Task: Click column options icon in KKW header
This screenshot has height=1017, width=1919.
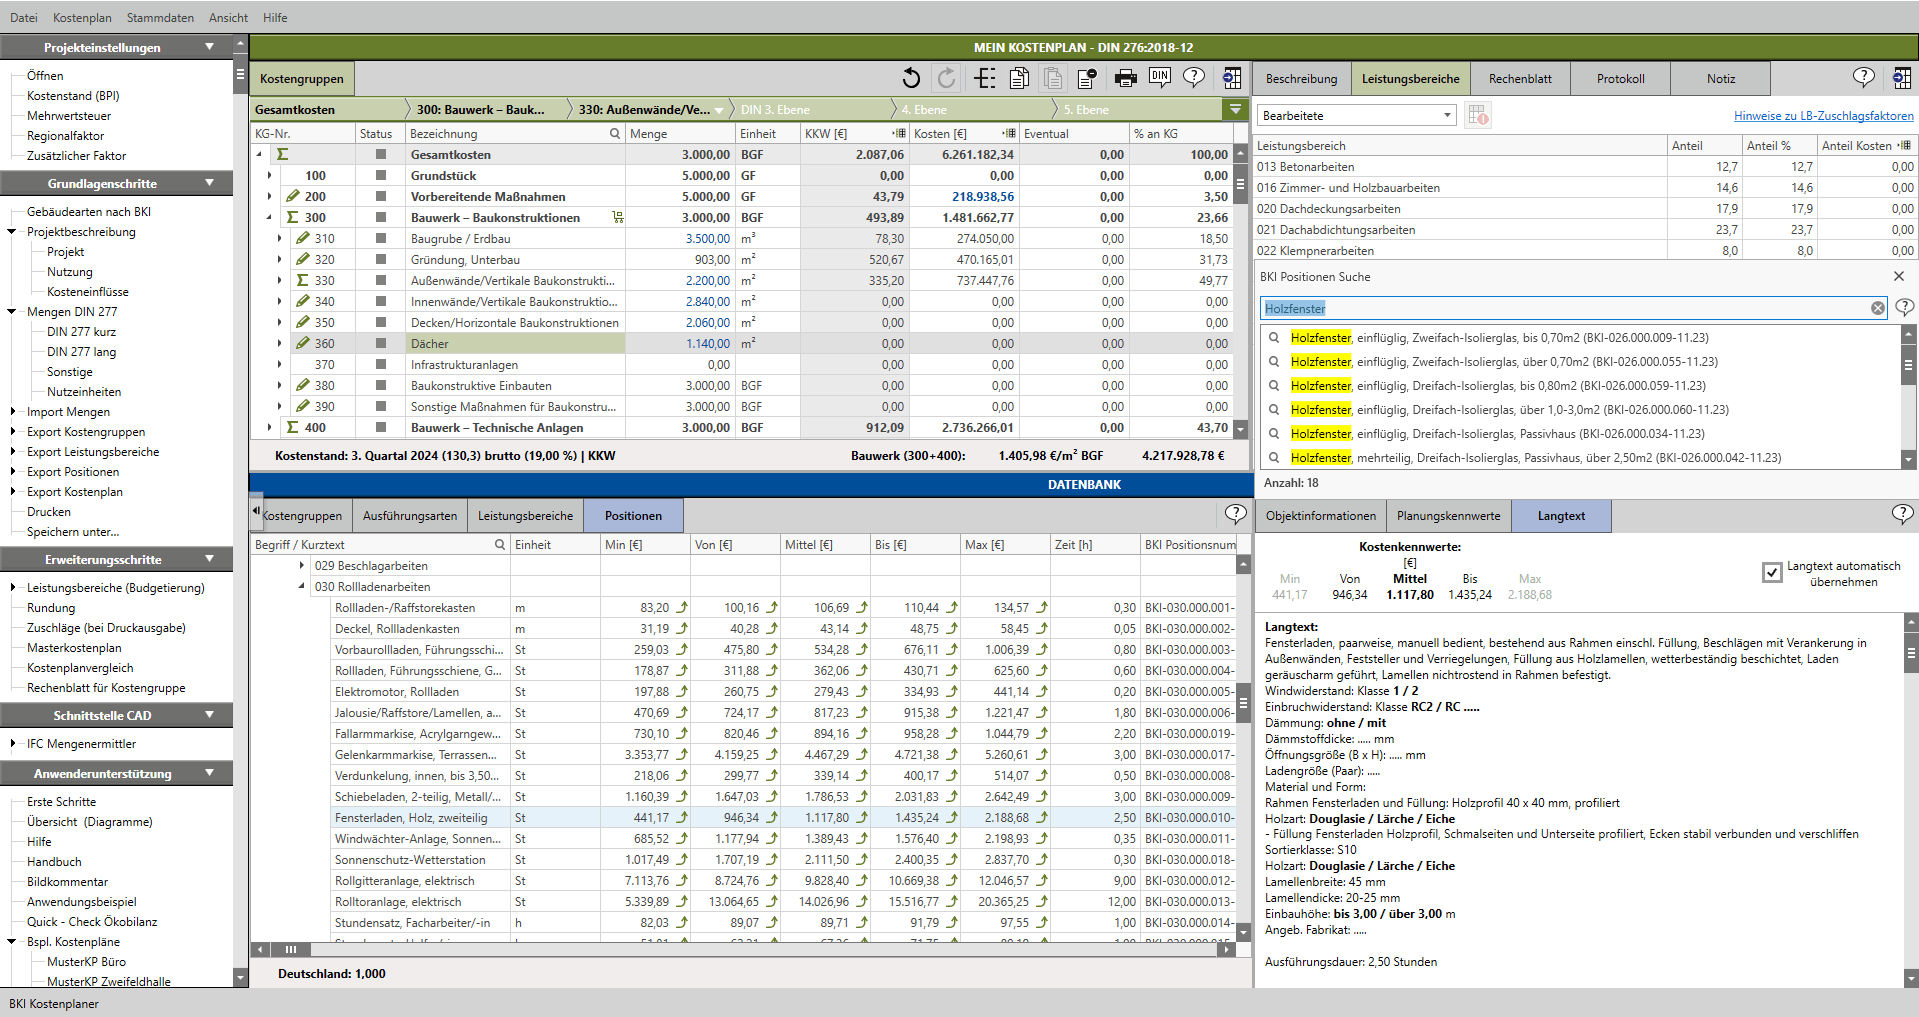Action: (899, 133)
